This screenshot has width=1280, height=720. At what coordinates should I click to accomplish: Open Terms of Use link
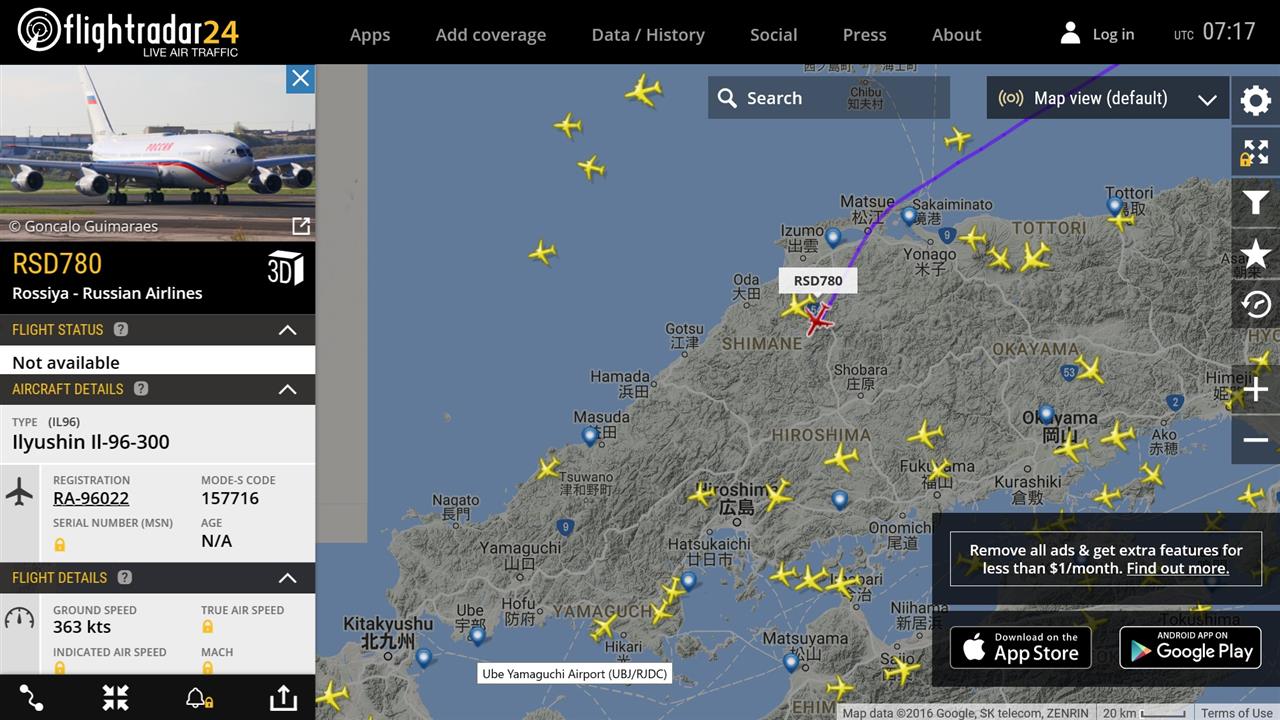click(x=1237, y=713)
